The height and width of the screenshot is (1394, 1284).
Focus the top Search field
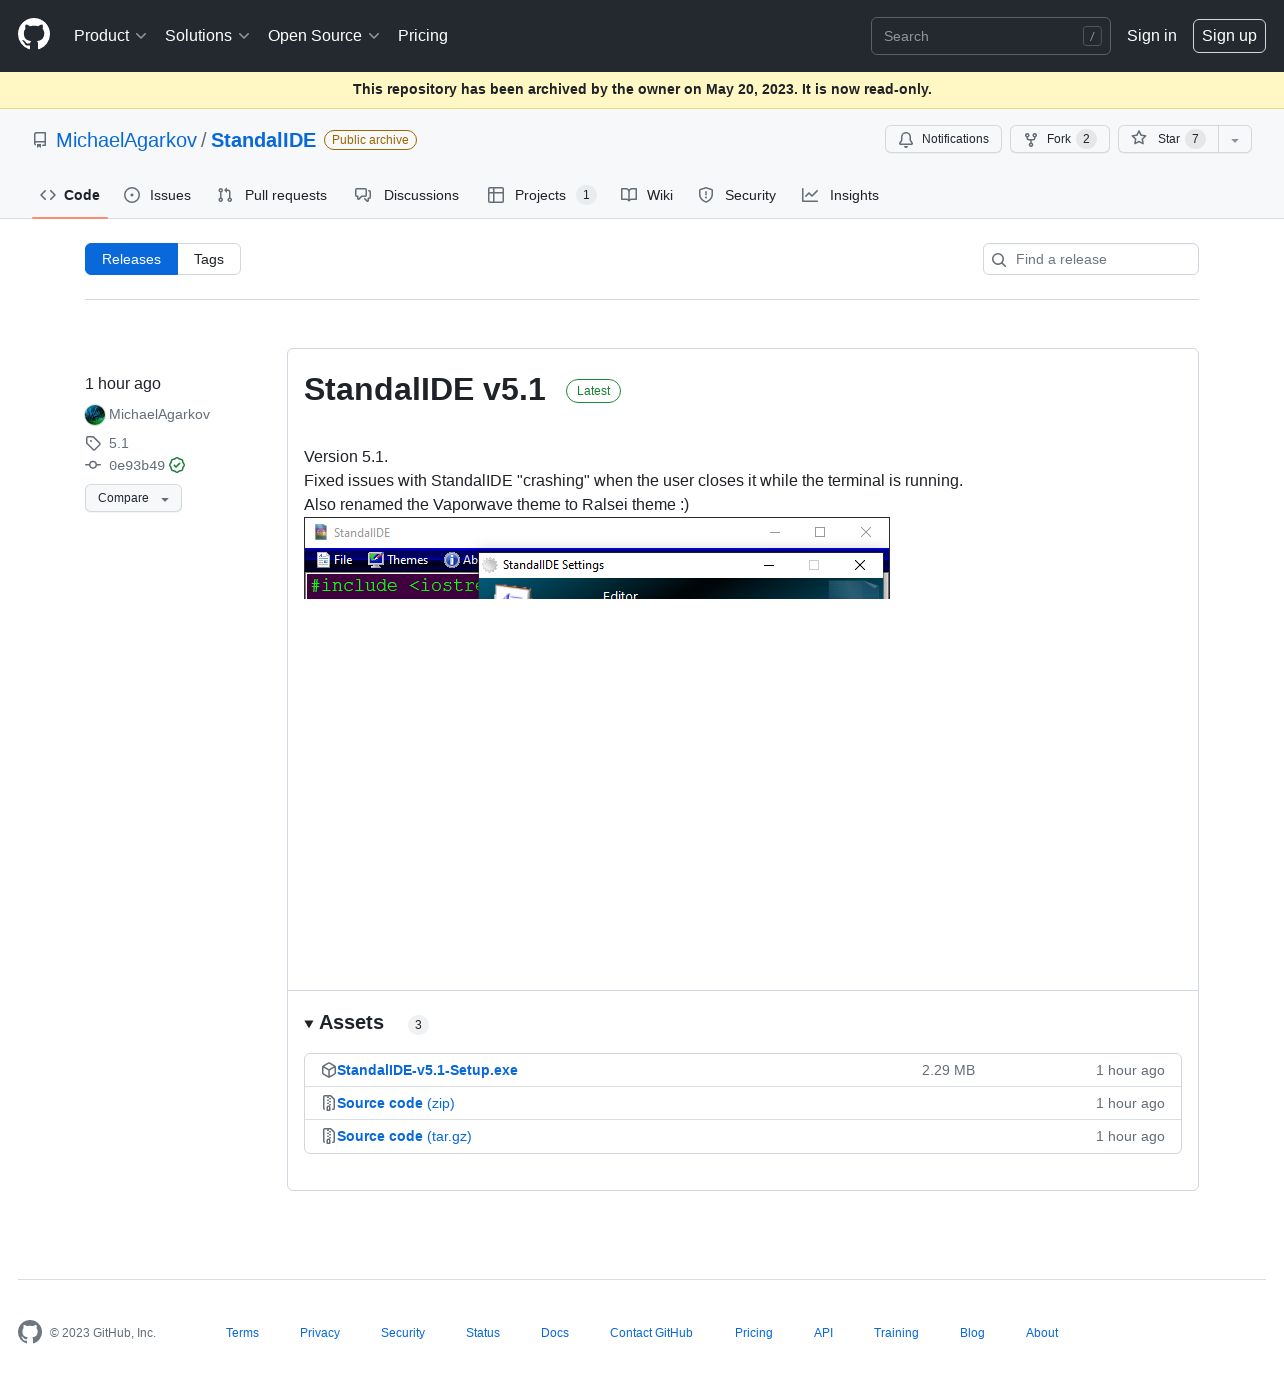point(990,36)
